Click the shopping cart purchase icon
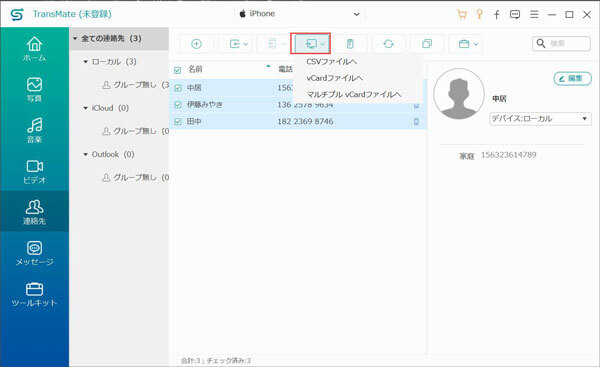The image size is (600, 367). [462, 15]
